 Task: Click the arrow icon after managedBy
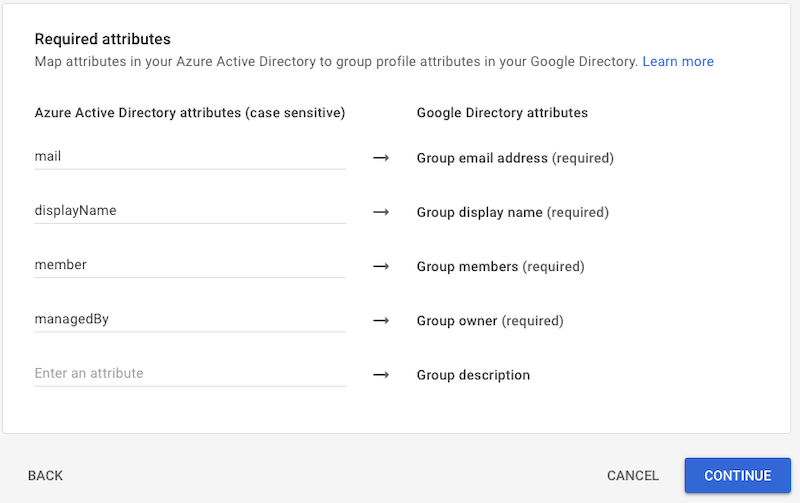tap(380, 321)
